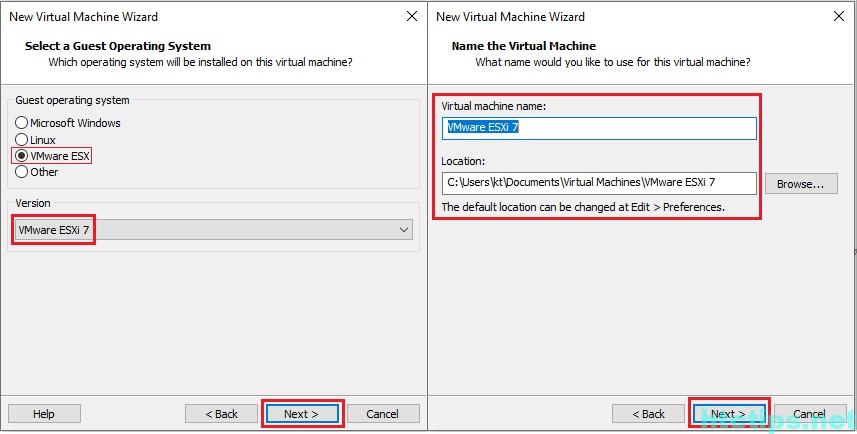Close the Name the Virtual Machine window
This screenshot has width=857, height=434.
(839, 16)
